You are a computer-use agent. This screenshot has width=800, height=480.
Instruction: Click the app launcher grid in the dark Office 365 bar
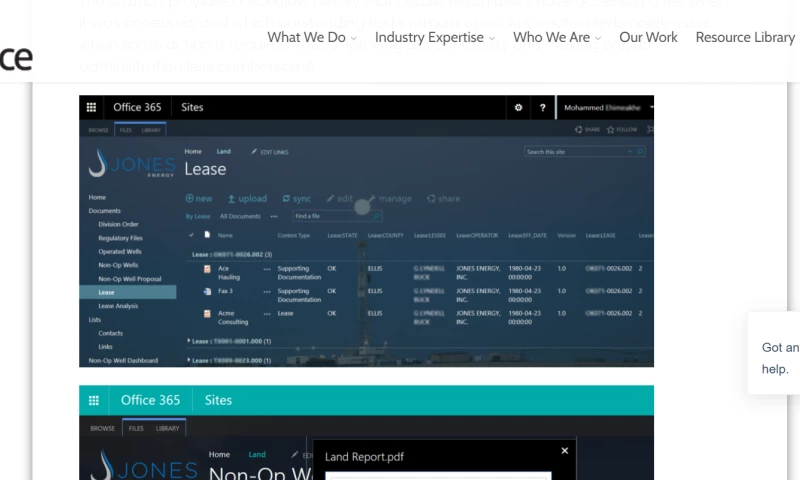coord(91,107)
